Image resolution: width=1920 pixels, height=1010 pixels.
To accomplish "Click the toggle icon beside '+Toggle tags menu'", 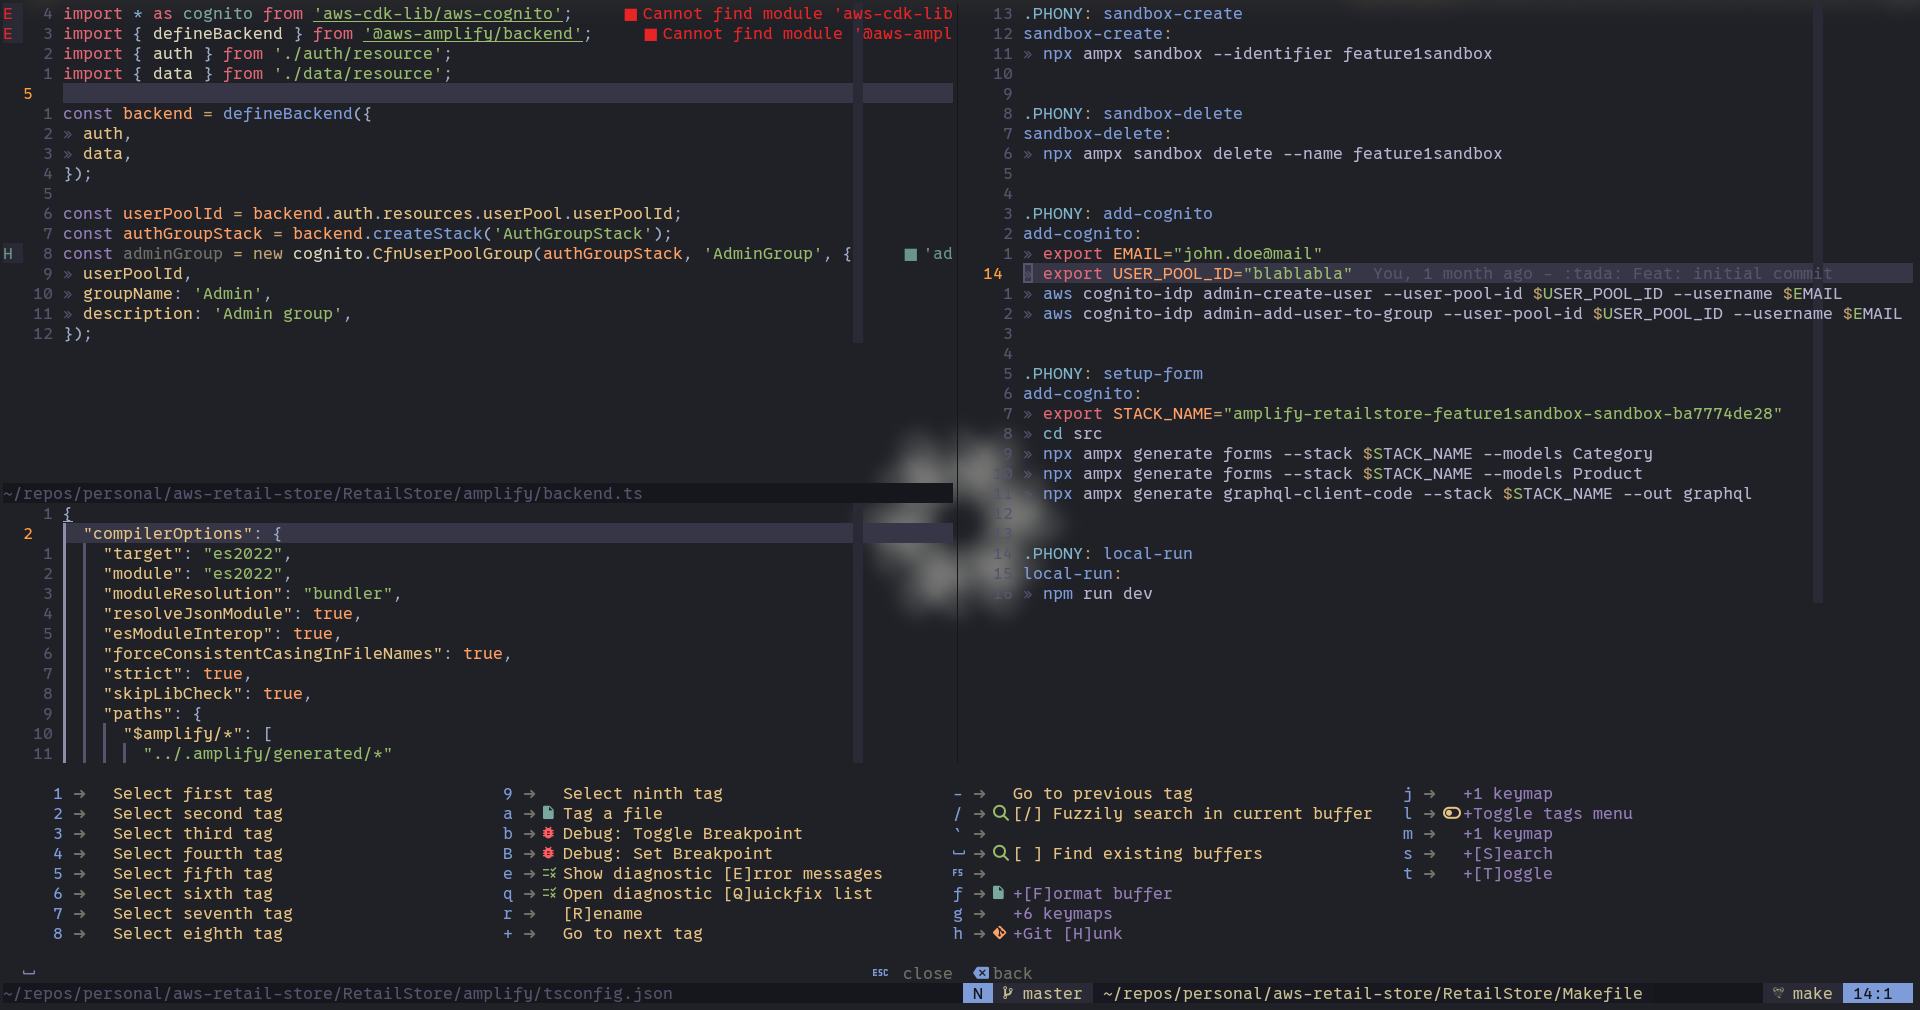I will point(1452,813).
